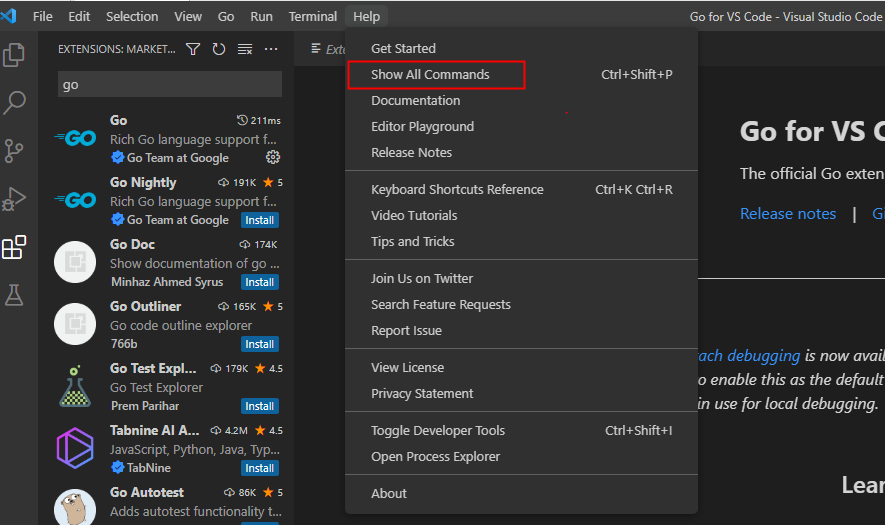The height and width of the screenshot is (525, 885).
Task: Select About from Help menu
Action: pos(522,493)
